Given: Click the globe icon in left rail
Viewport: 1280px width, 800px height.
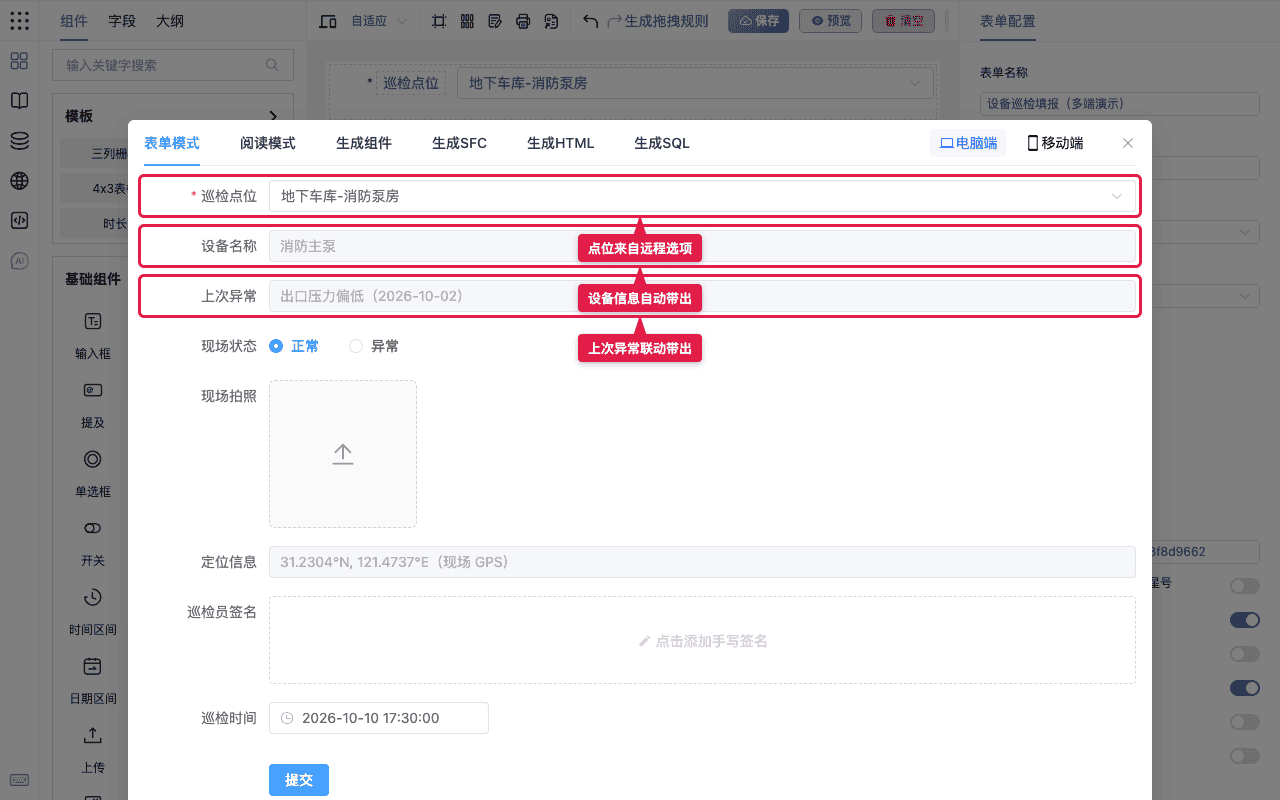Looking at the screenshot, I should (19, 181).
